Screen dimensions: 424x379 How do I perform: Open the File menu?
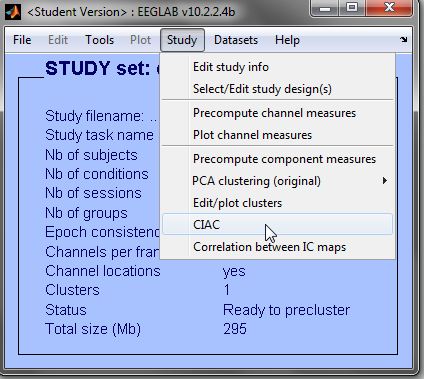coord(22,40)
